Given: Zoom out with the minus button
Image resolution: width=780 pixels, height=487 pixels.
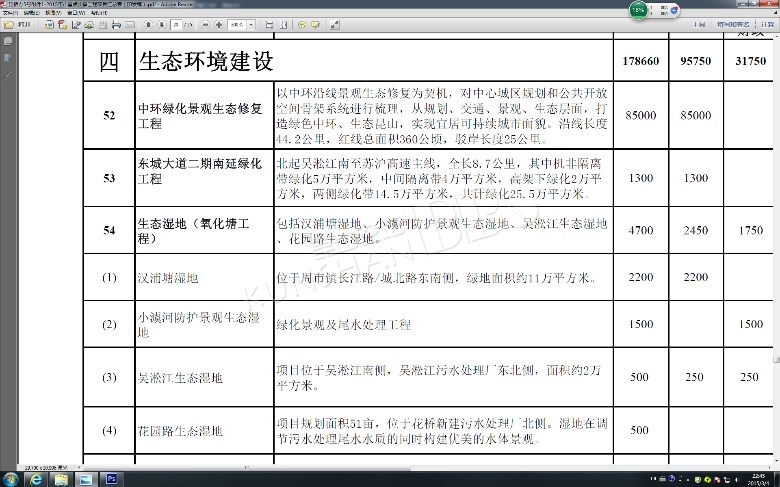Looking at the screenshot, I should click(x=205, y=24).
